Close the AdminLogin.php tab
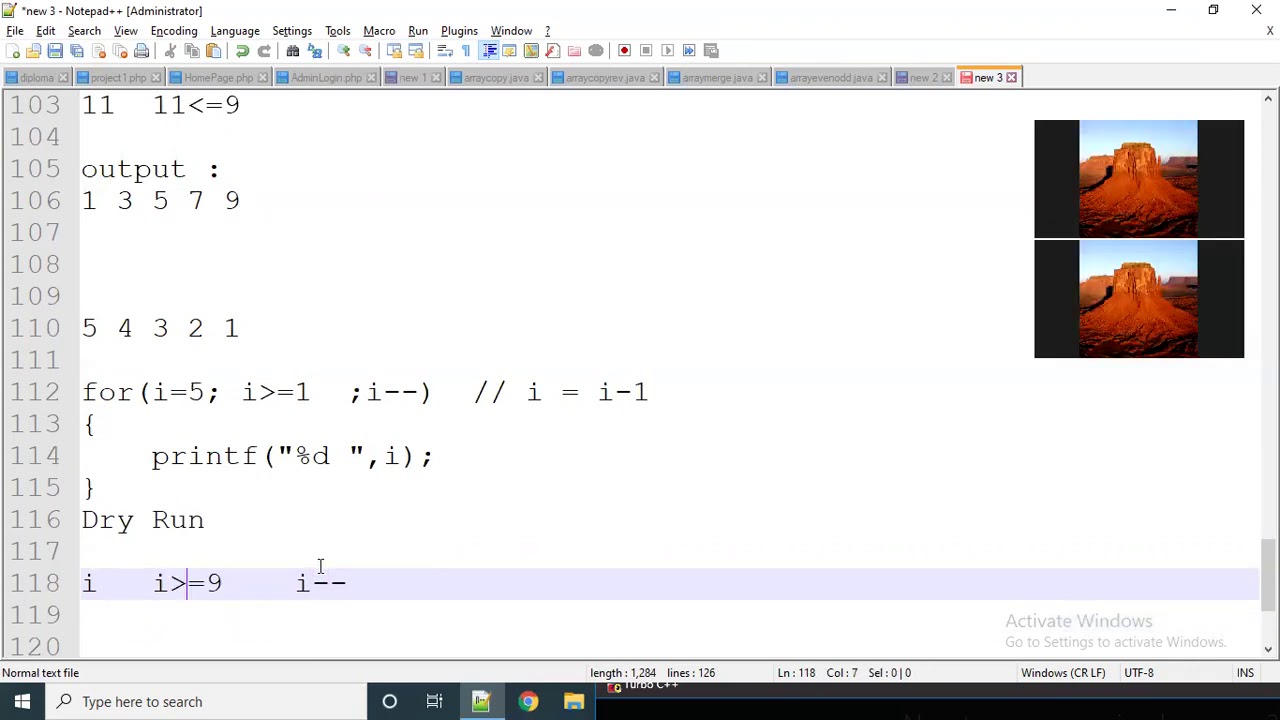 tap(371, 77)
